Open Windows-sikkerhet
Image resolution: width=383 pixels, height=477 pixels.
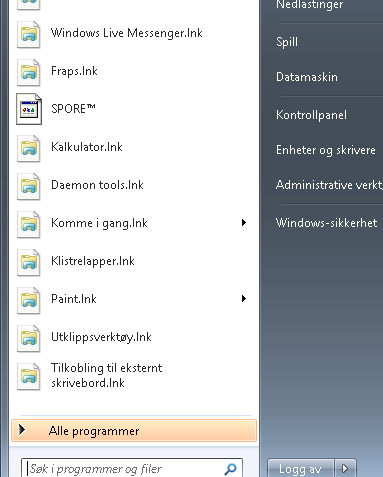[326, 223]
